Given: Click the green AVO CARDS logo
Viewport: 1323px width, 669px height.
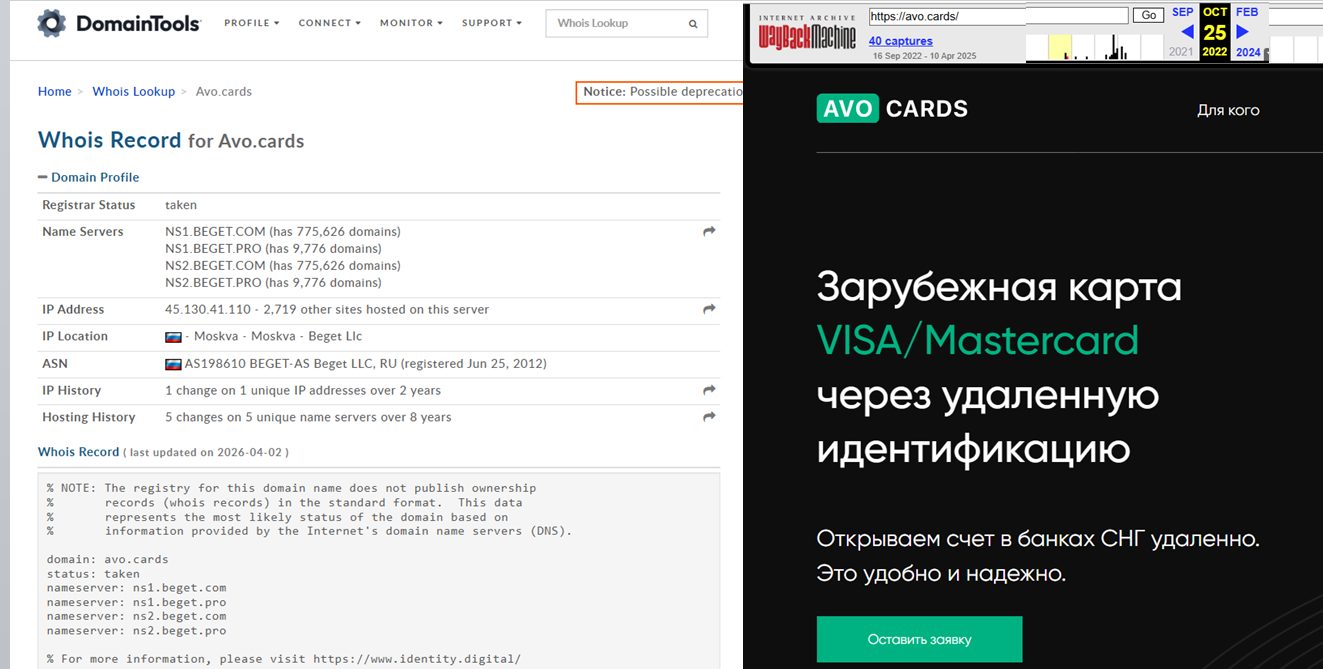Looking at the screenshot, I should pyautogui.click(x=892, y=108).
